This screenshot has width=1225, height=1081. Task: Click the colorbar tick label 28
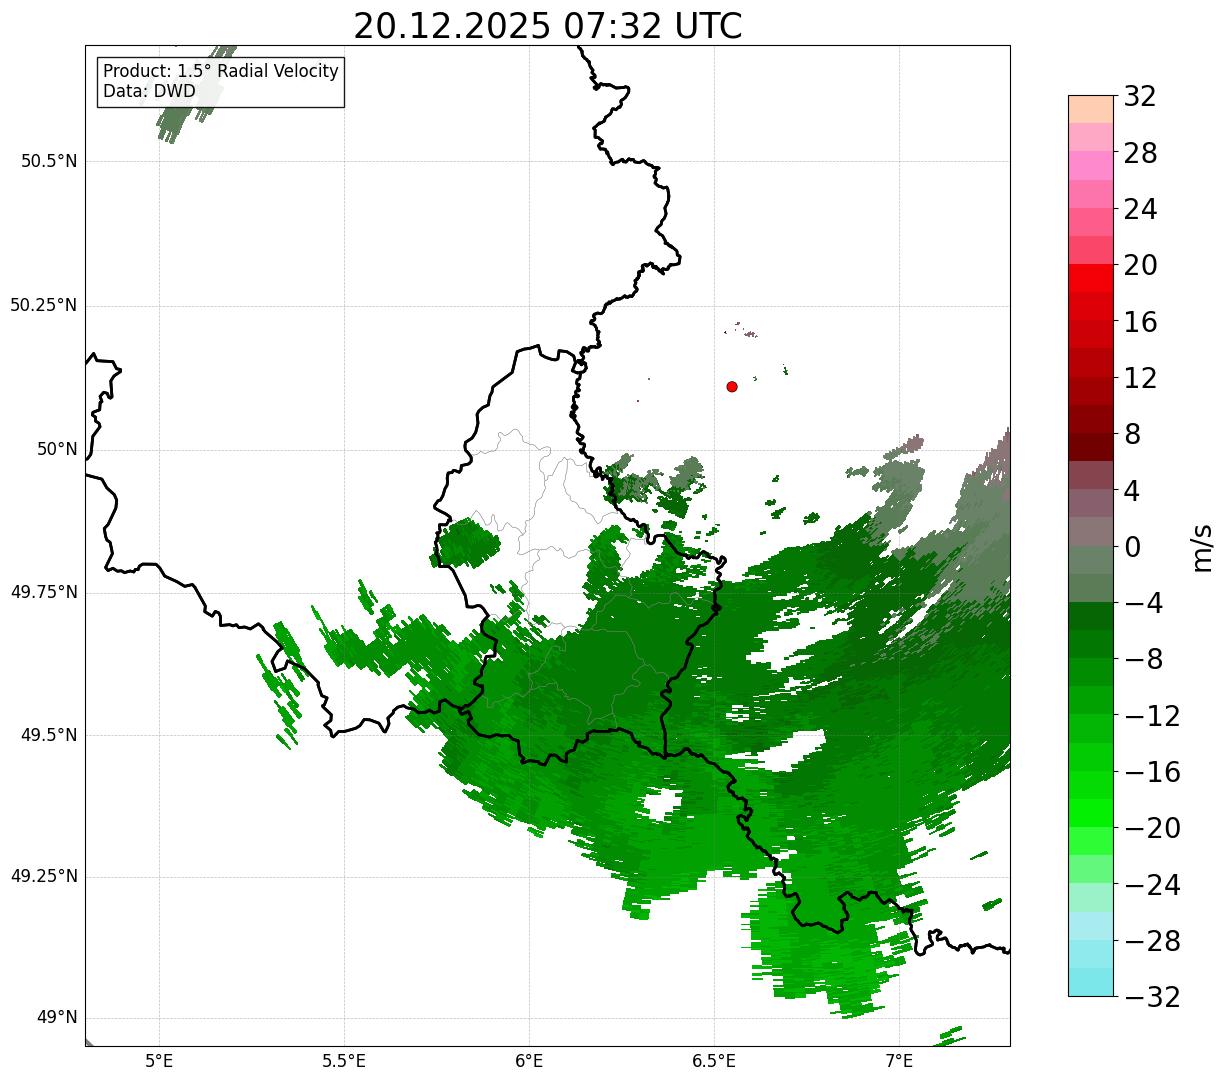[x=1140, y=153]
